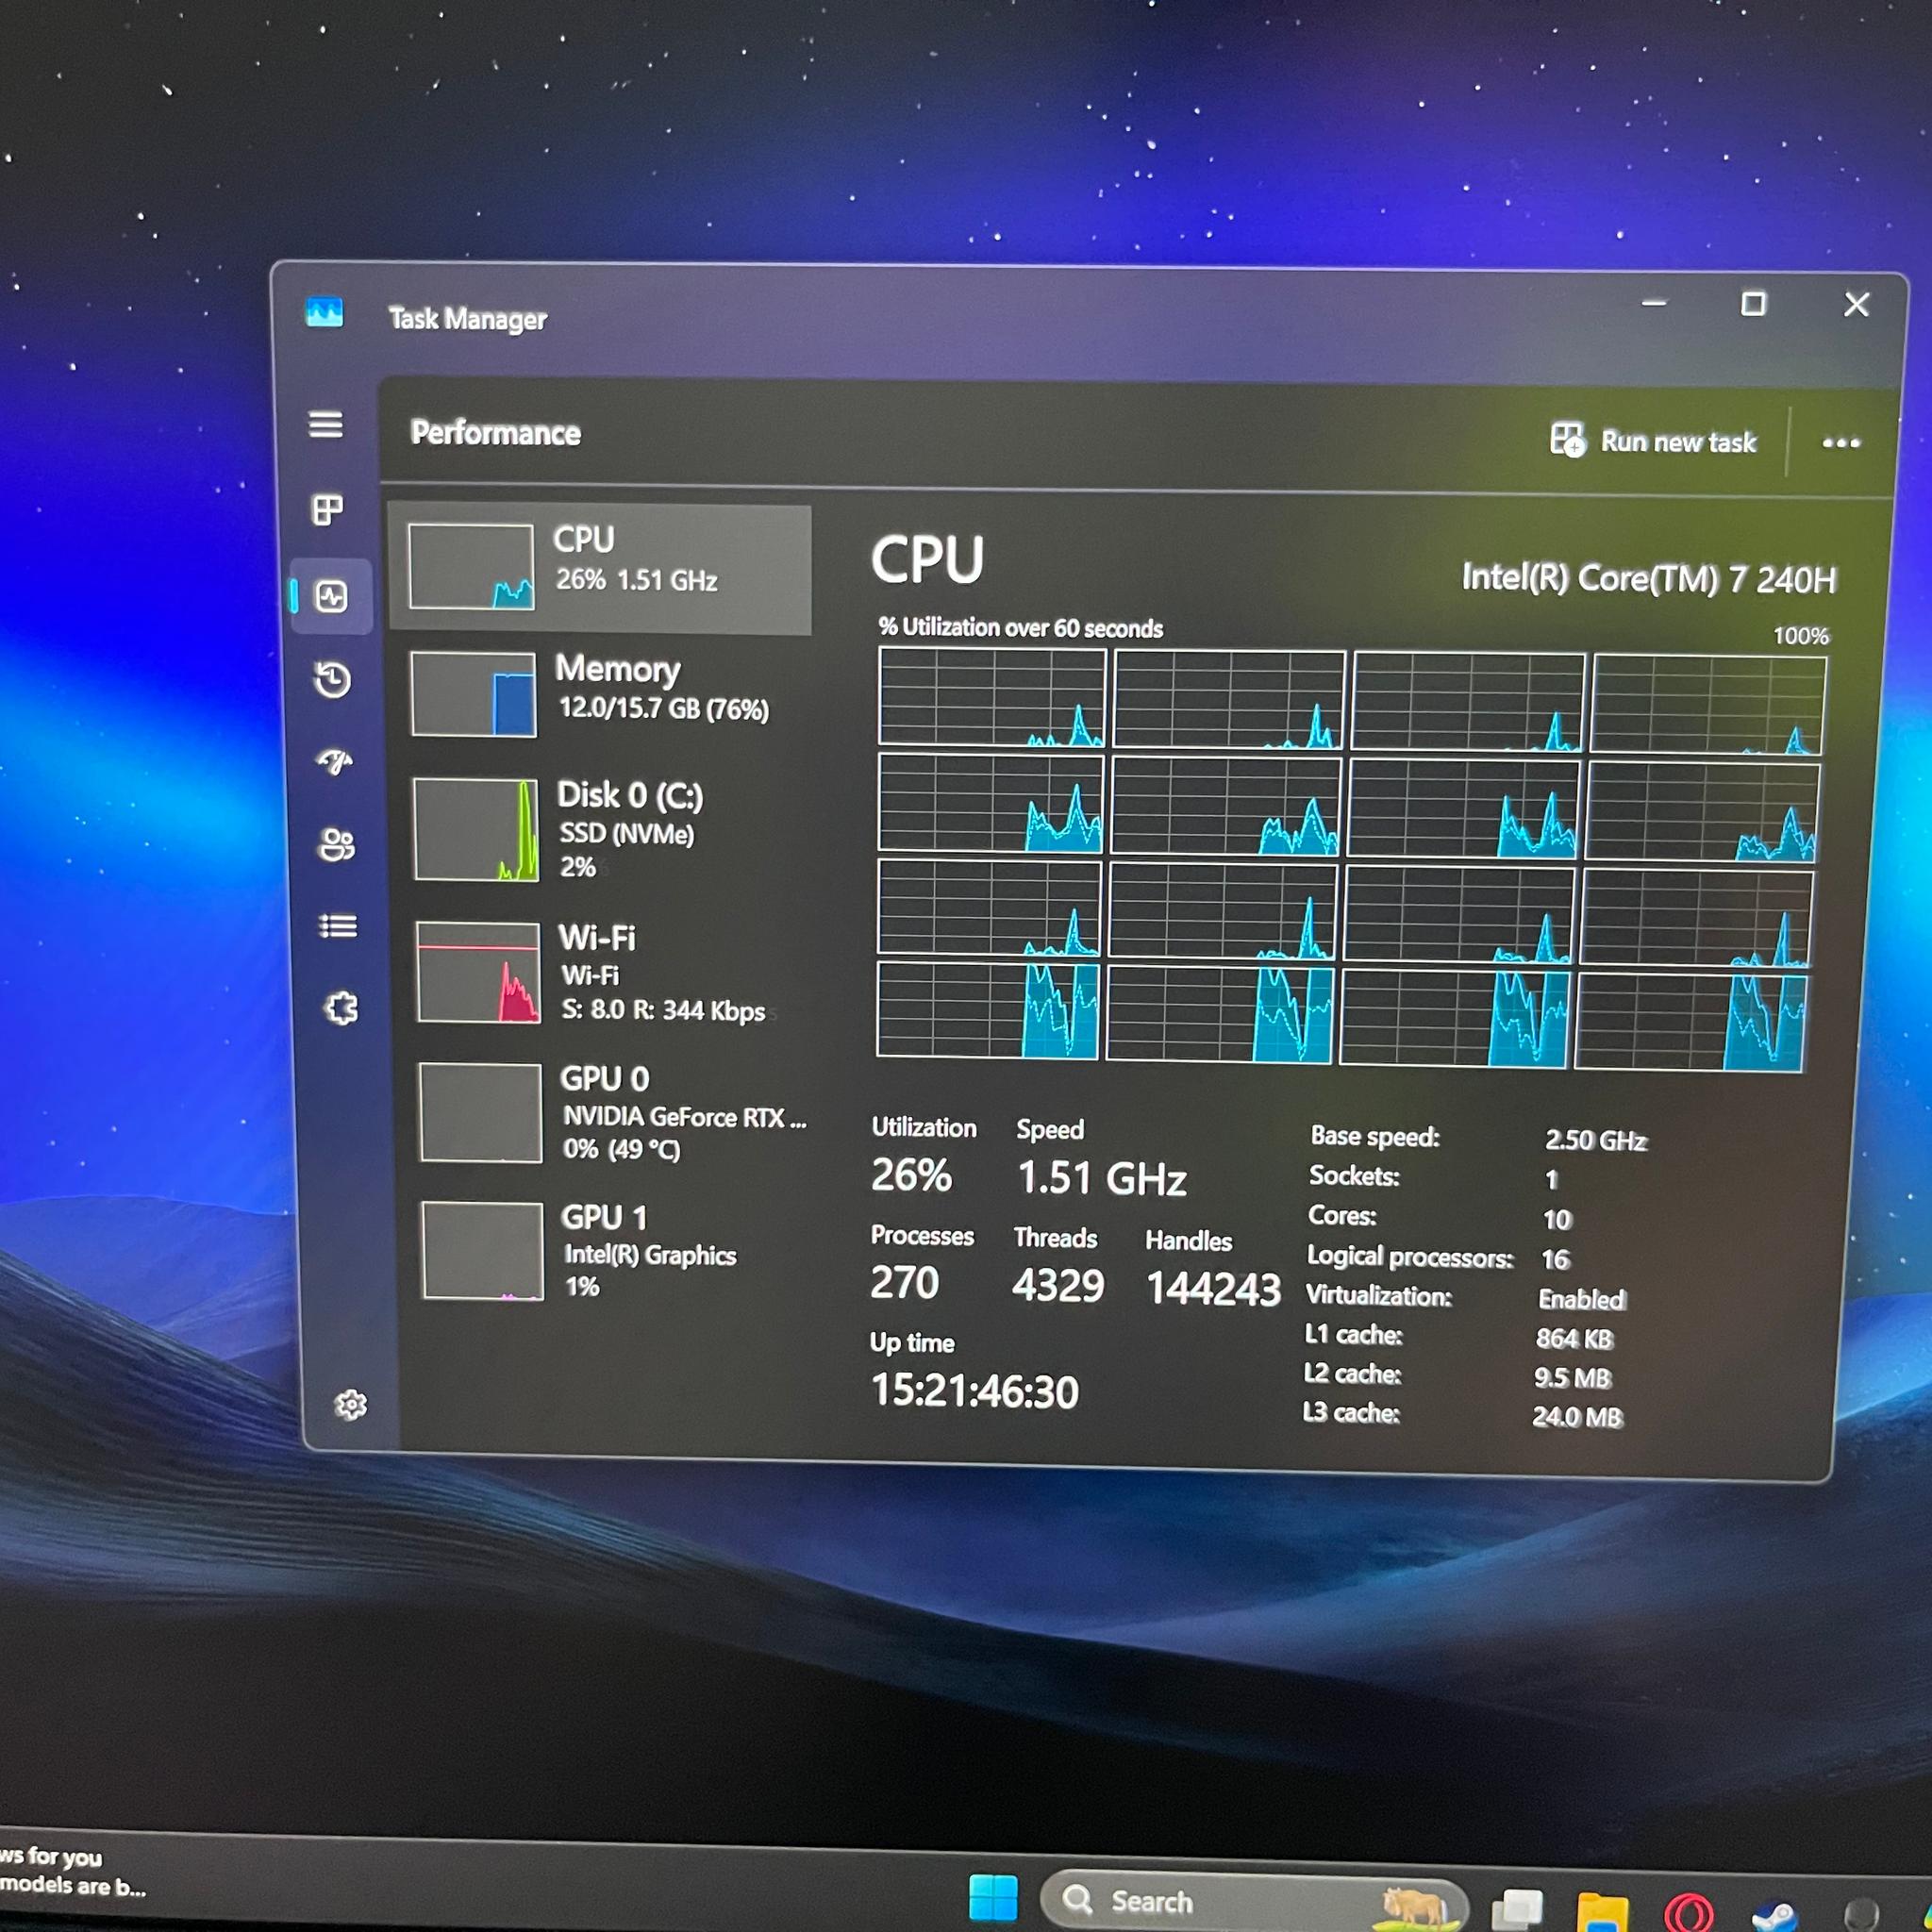Open the Details page icon in sidebar
This screenshot has width=1932, height=1932.
[338, 926]
